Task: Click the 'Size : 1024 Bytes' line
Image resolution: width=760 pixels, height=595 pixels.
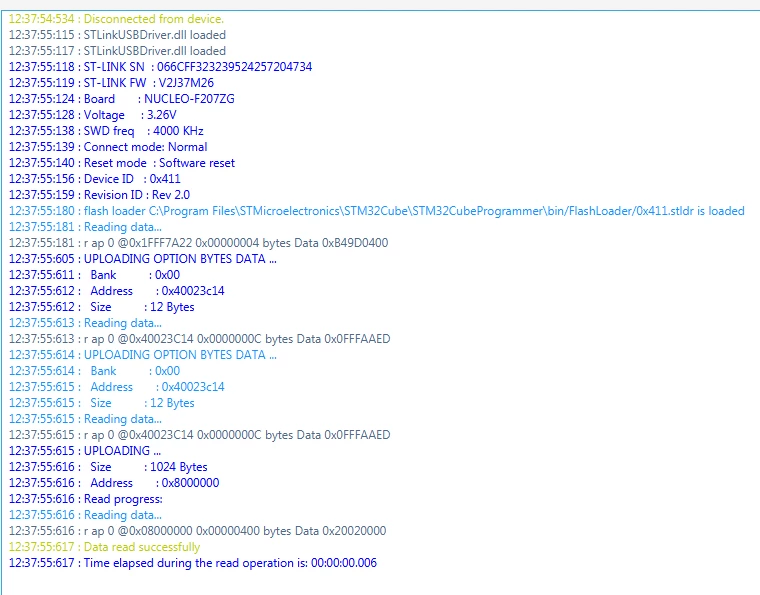Action: [x=108, y=467]
